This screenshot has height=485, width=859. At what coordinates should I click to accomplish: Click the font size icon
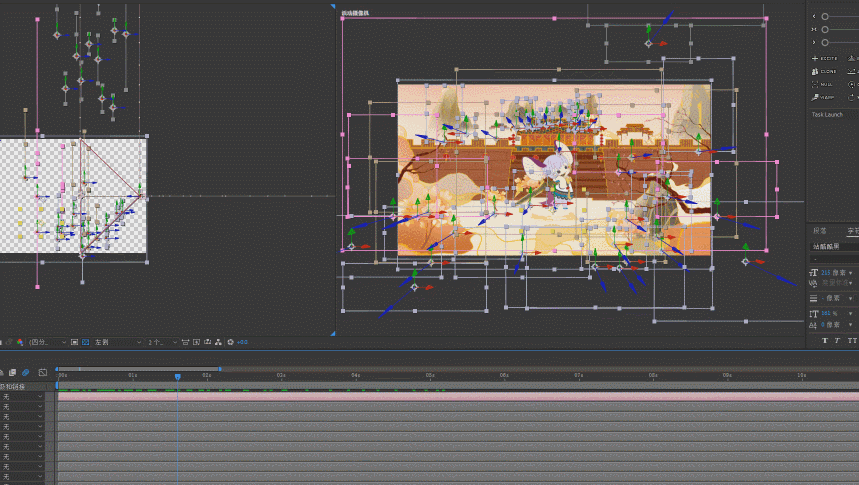pos(814,272)
